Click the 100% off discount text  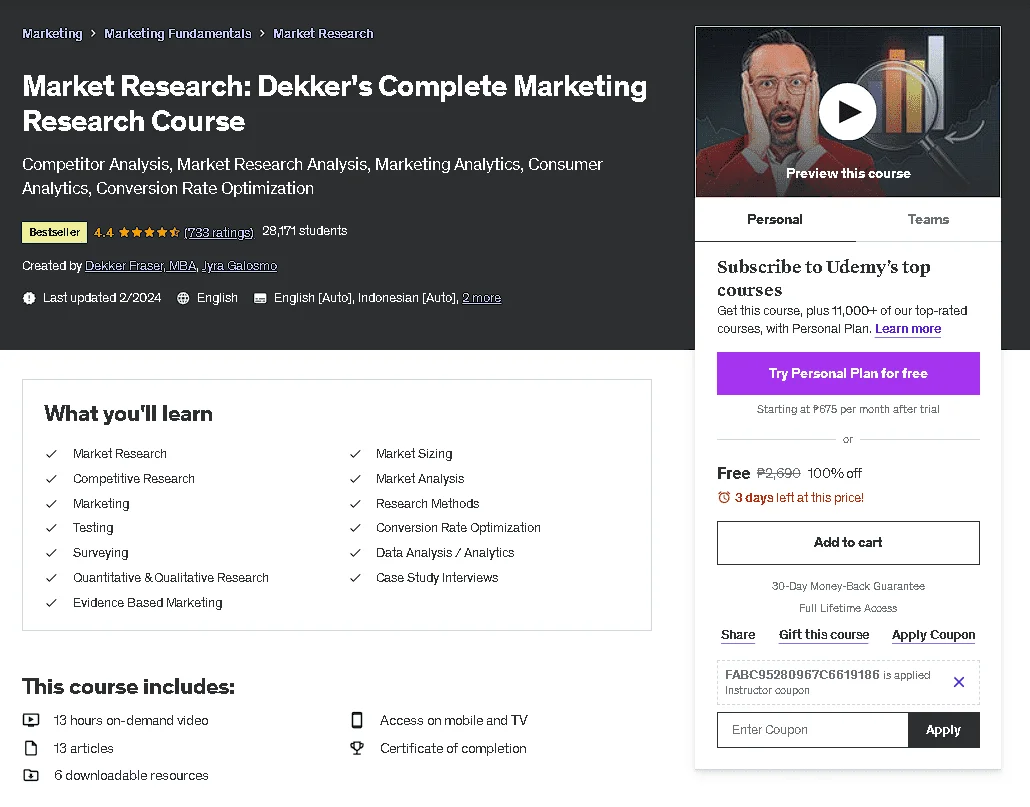(834, 473)
